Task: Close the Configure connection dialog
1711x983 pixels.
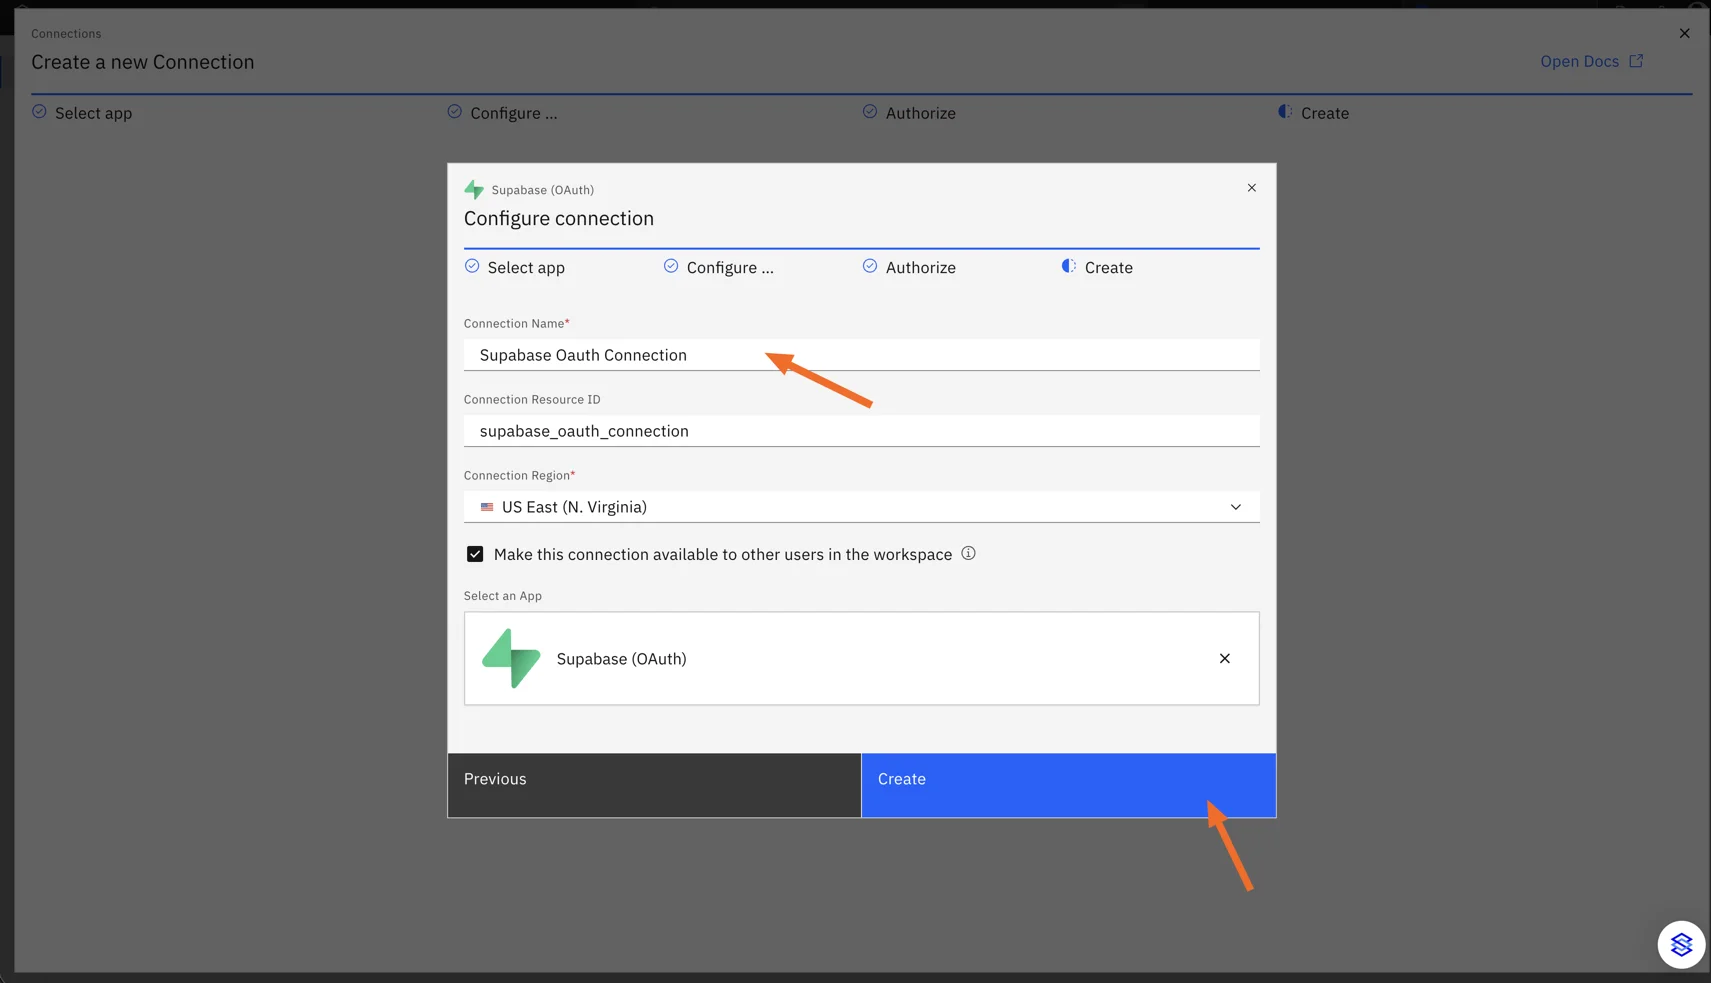Action: [1251, 188]
